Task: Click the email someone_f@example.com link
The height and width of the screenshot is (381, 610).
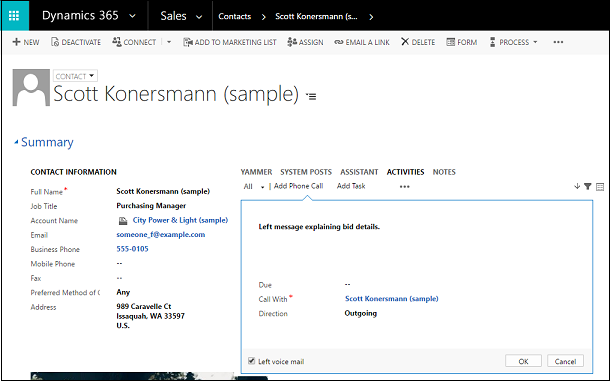Action: pyautogui.click(x=161, y=234)
